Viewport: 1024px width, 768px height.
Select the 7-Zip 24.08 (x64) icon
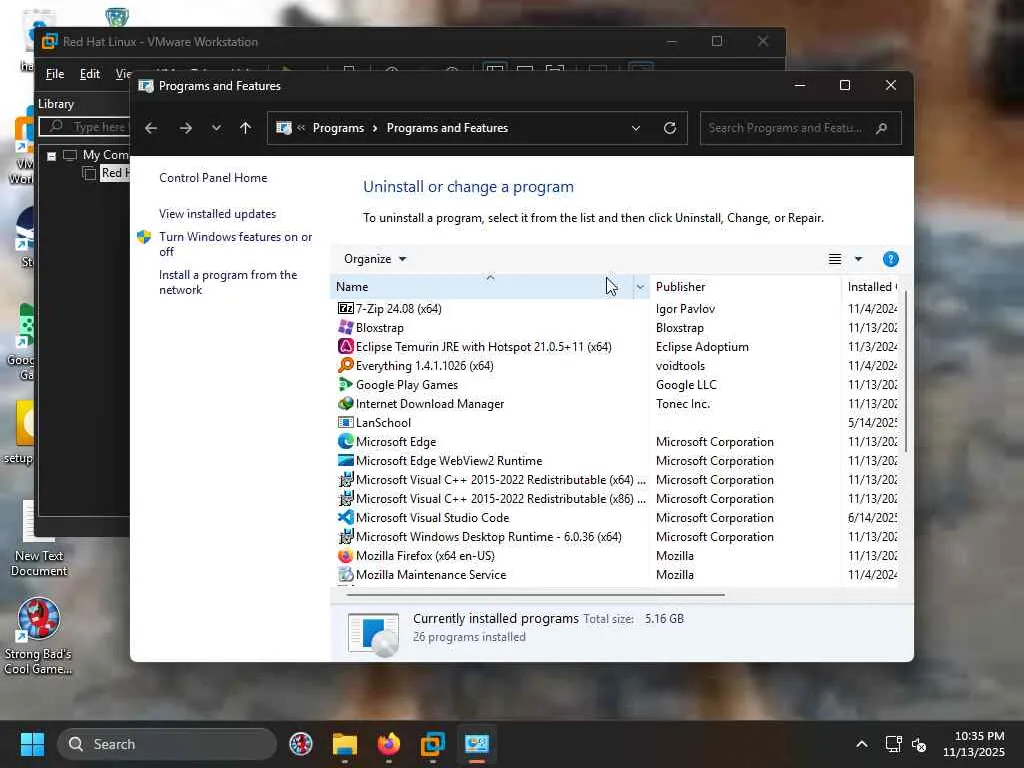[345, 308]
